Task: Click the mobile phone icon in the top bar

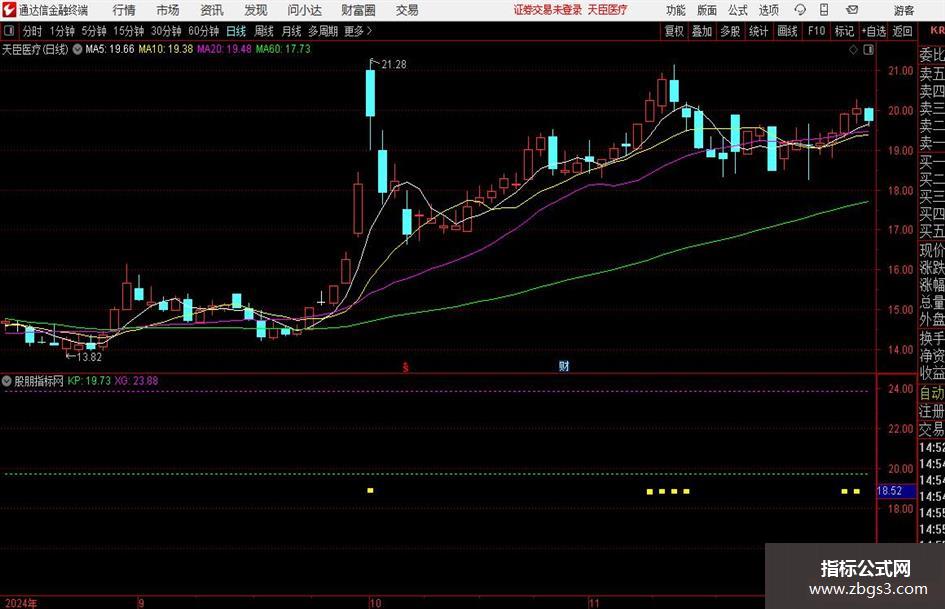Action: (824, 10)
